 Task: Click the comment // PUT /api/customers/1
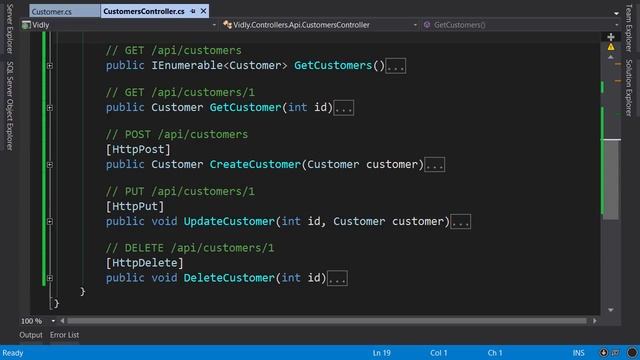[x=180, y=191]
